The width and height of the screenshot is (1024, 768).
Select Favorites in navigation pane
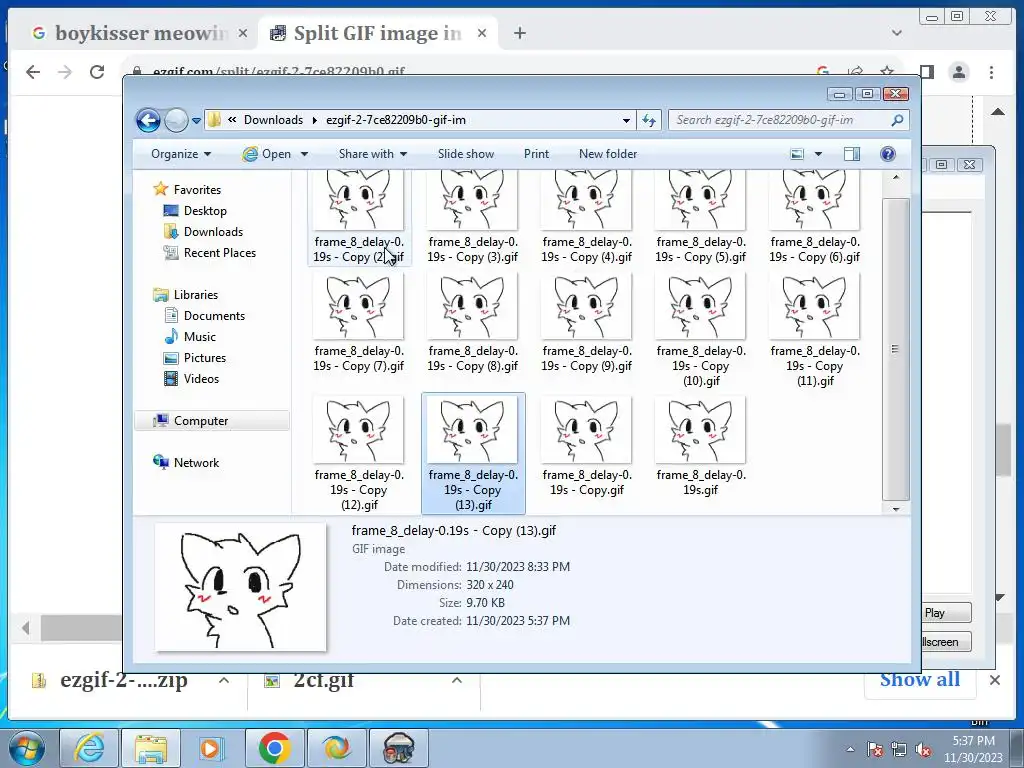pos(197,190)
